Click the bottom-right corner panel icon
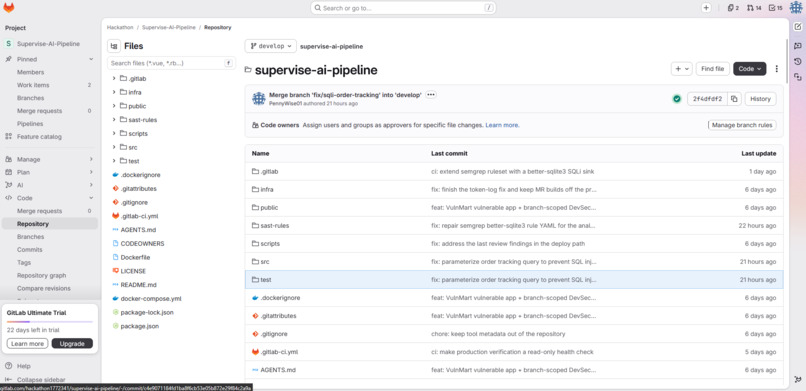806x391 pixels. pyautogui.click(x=797, y=380)
